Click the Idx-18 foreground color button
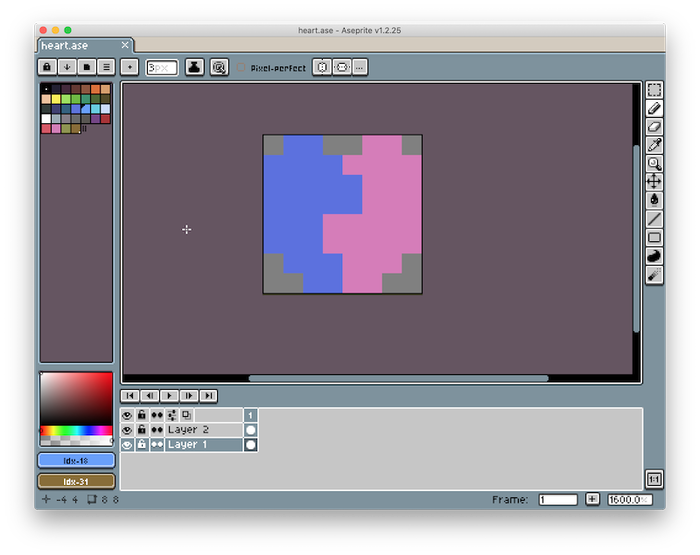 [76, 460]
